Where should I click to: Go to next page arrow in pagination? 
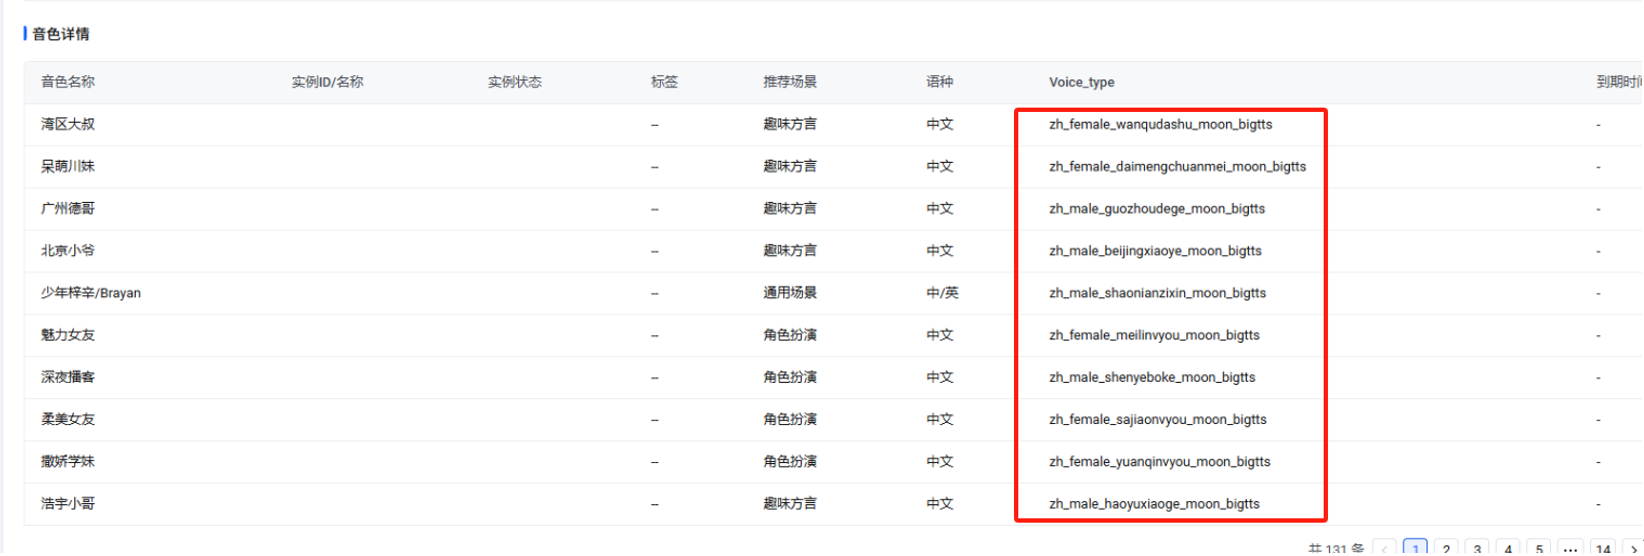coord(1634,549)
